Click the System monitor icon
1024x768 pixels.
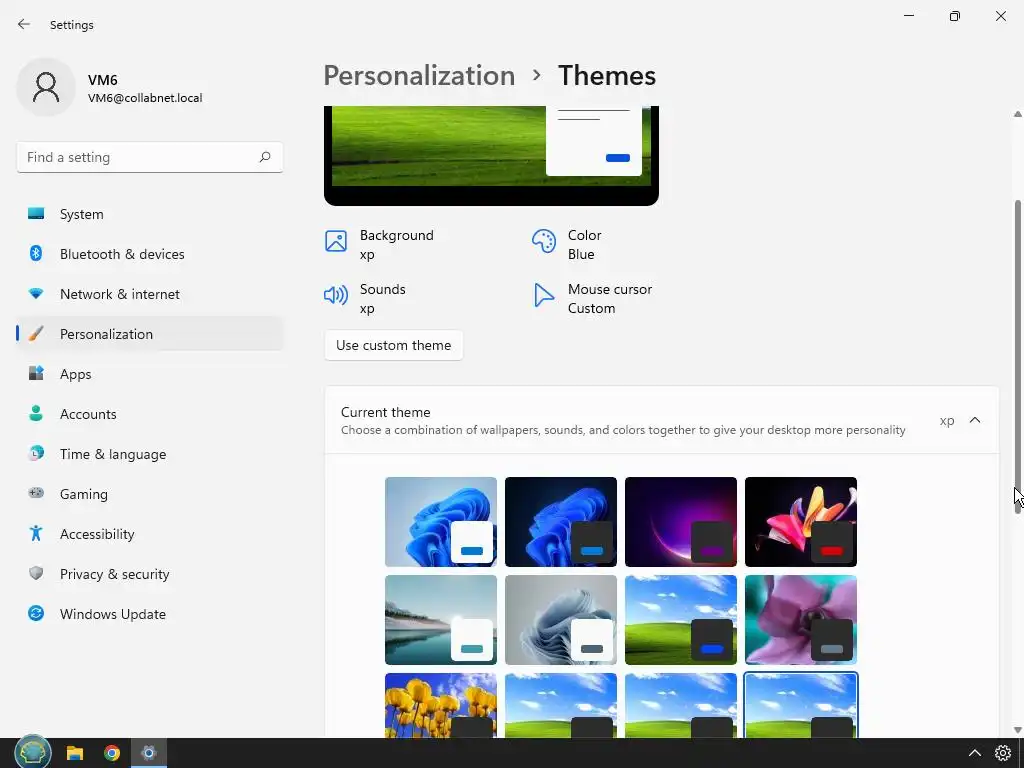(x=36, y=214)
